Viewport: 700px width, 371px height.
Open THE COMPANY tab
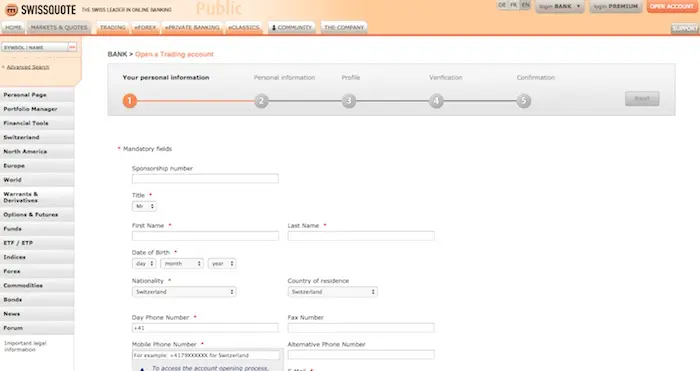pyautogui.click(x=344, y=27)
